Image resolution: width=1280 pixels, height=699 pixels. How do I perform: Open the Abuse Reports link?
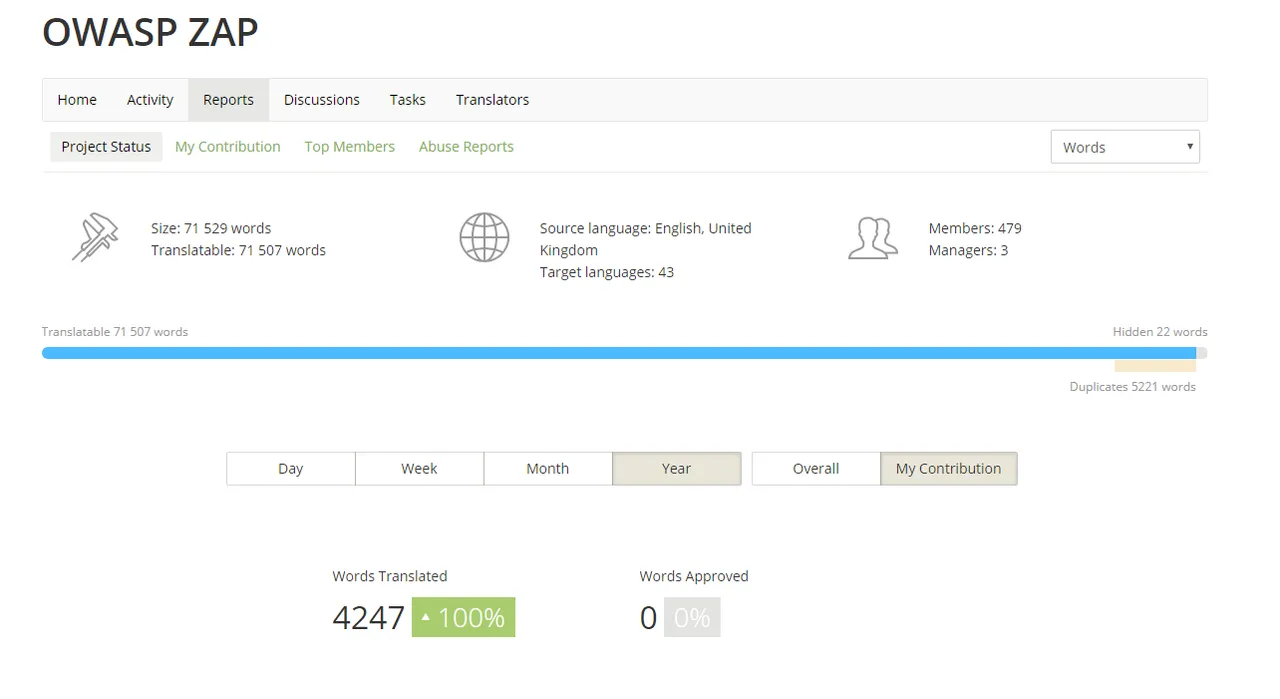(466, 146)
